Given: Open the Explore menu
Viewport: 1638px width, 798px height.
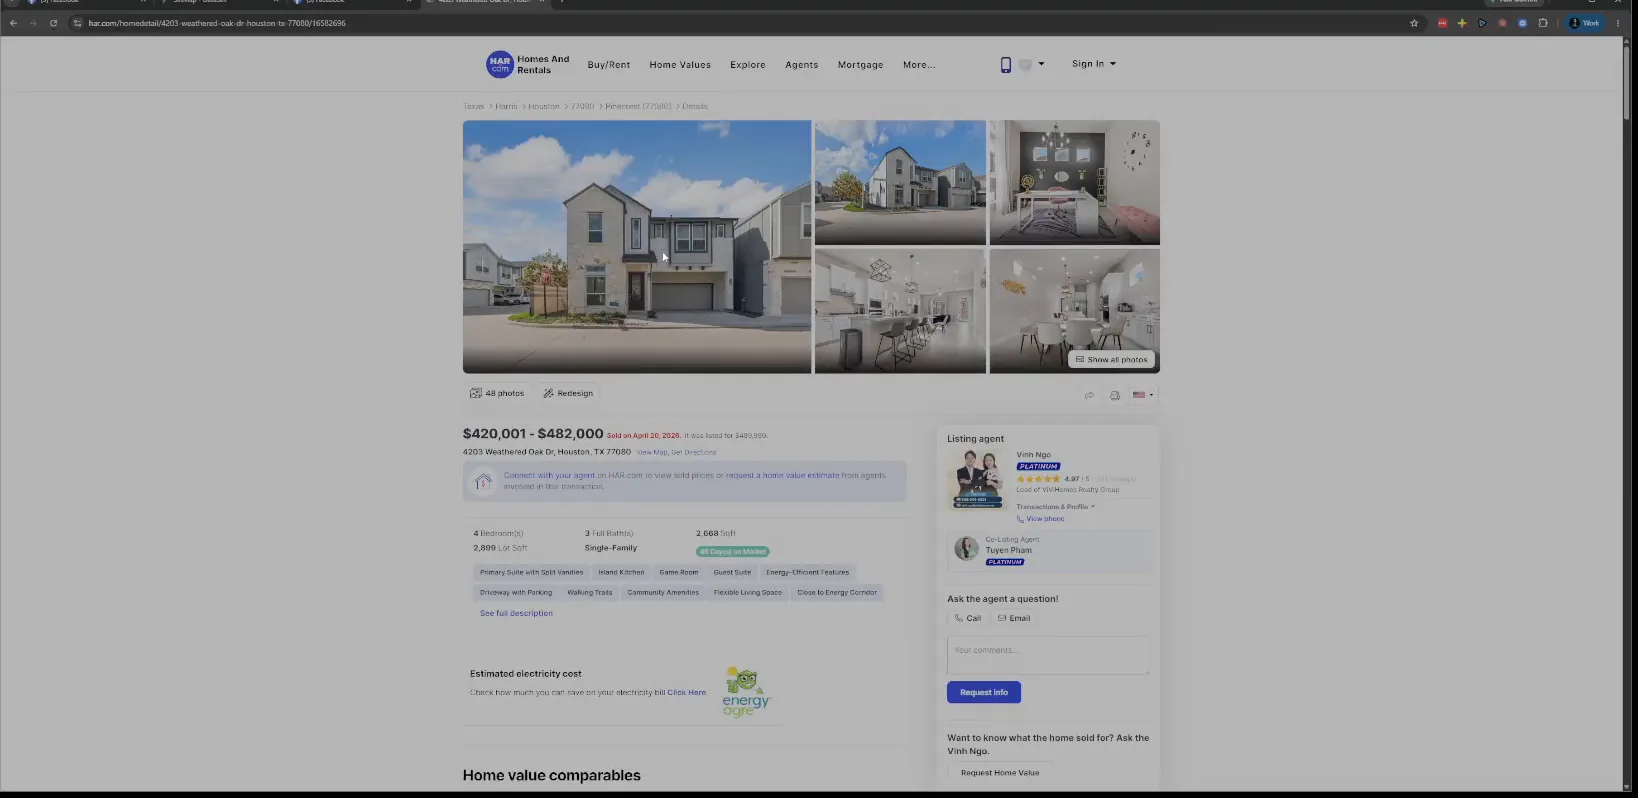Looking at the screenshot, I should pos(748,65).
